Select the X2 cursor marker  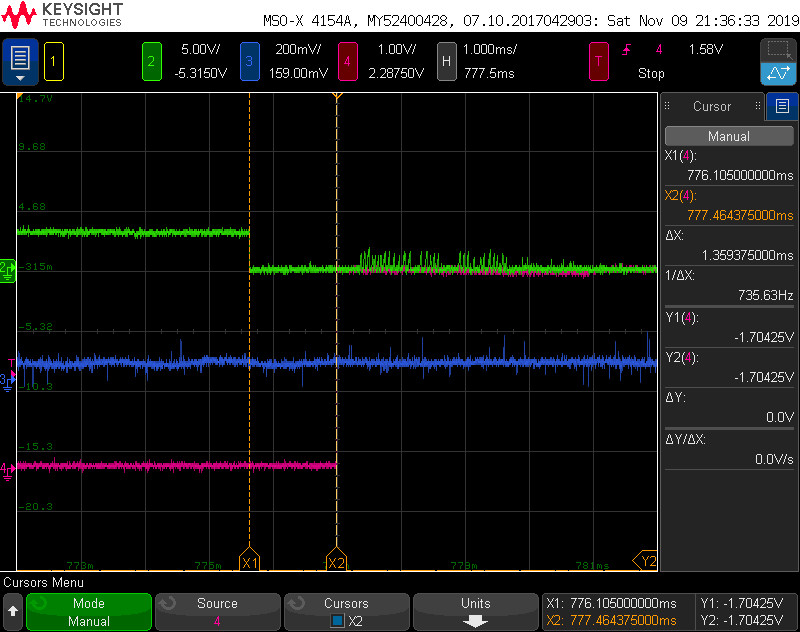pos(336,562)
